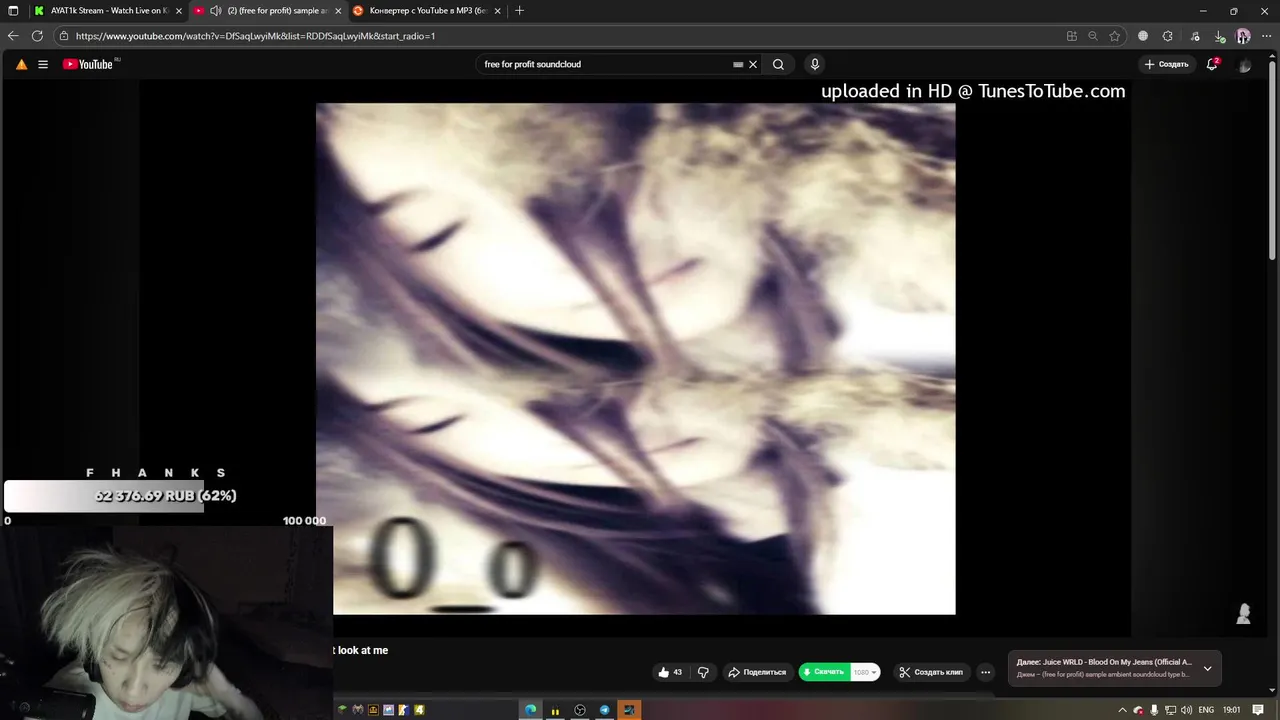The image size is (1280, 720).
Task: Click the YouTube warning triangle icon
Action: click(21, 64)
